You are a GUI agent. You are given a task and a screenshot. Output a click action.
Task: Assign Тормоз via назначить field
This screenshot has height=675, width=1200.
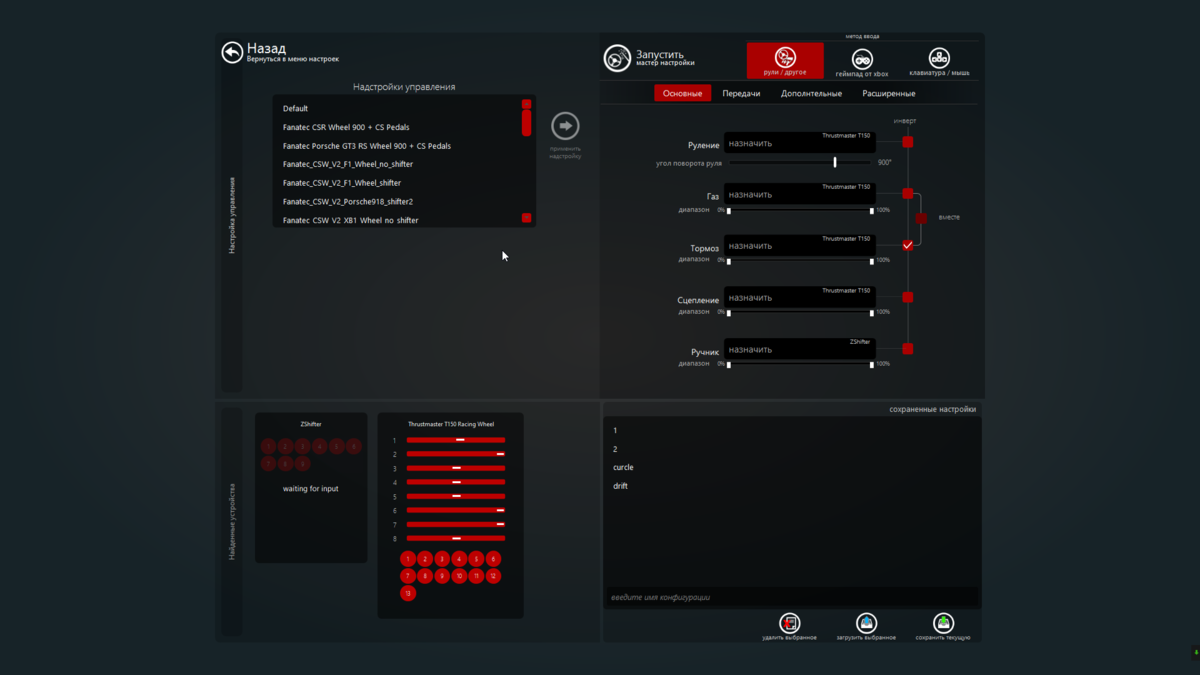pyautogui.click(x=800, y=246)
